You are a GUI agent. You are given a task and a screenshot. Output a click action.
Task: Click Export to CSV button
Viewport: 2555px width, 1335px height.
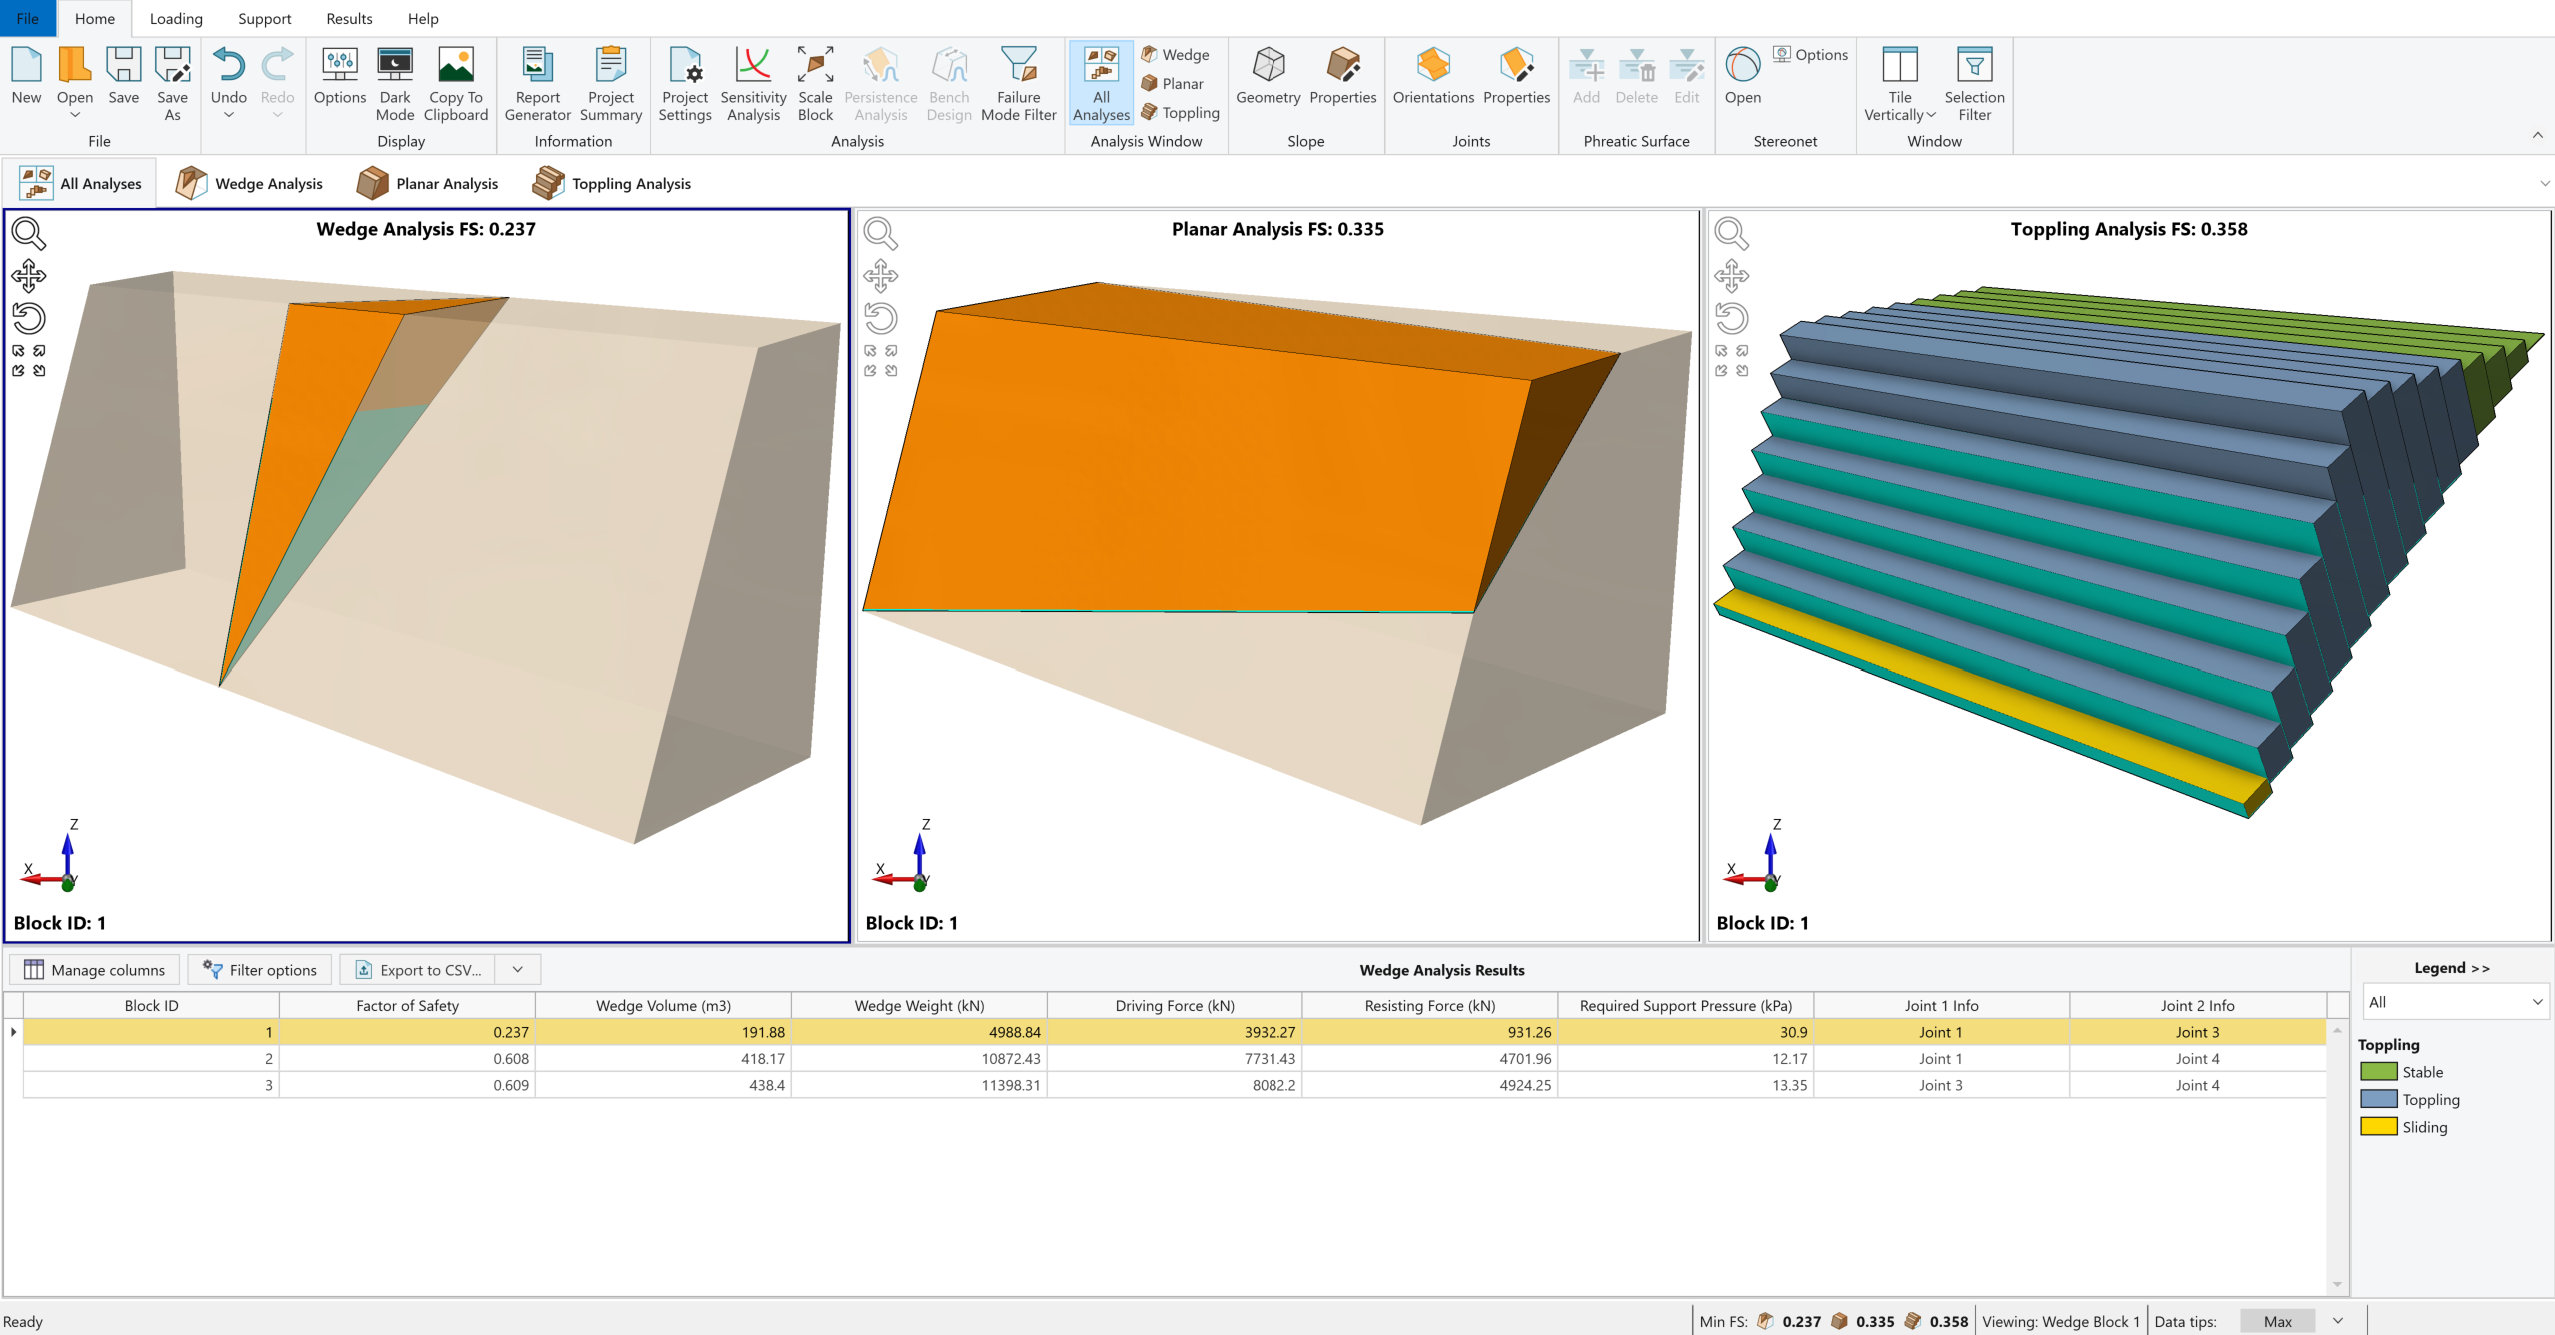(419, 969)
